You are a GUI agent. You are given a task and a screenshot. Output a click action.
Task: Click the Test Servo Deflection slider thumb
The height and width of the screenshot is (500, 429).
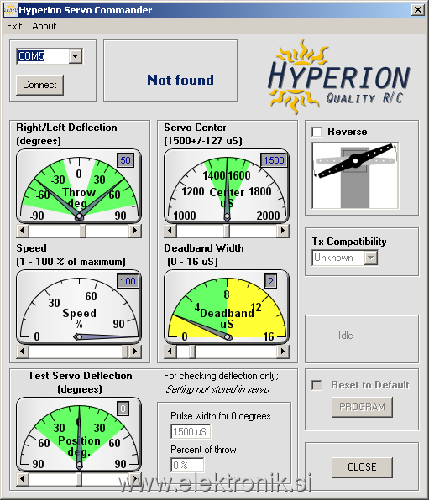[x=79, y=479]
